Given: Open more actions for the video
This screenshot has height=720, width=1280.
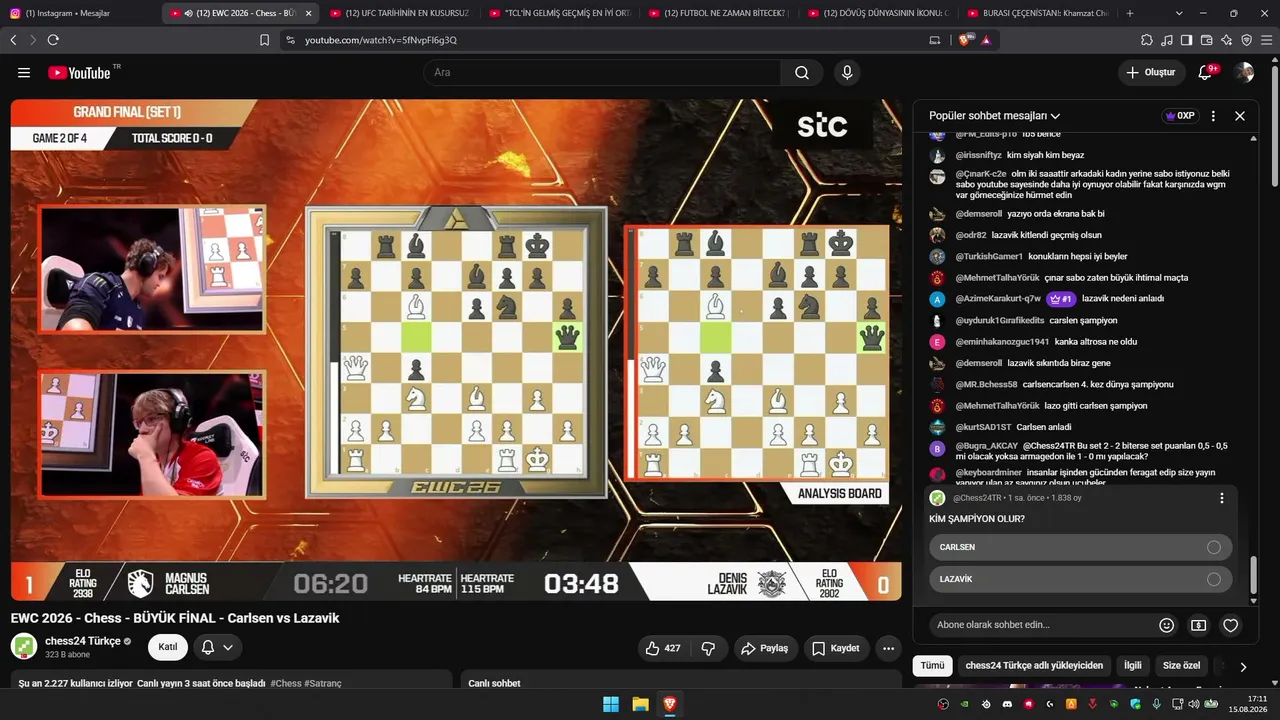Looking at the screenshot, I should [888, 648].
